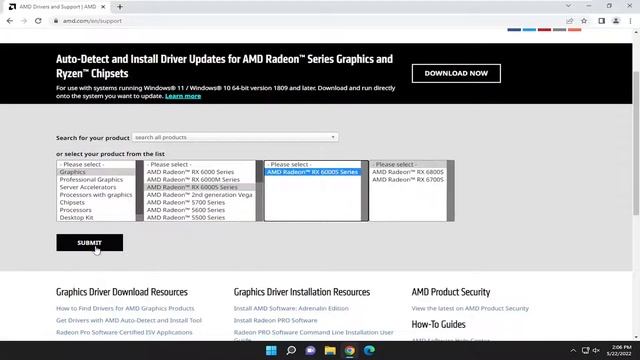Select Chipsets in the category list

tap(96, 202)
